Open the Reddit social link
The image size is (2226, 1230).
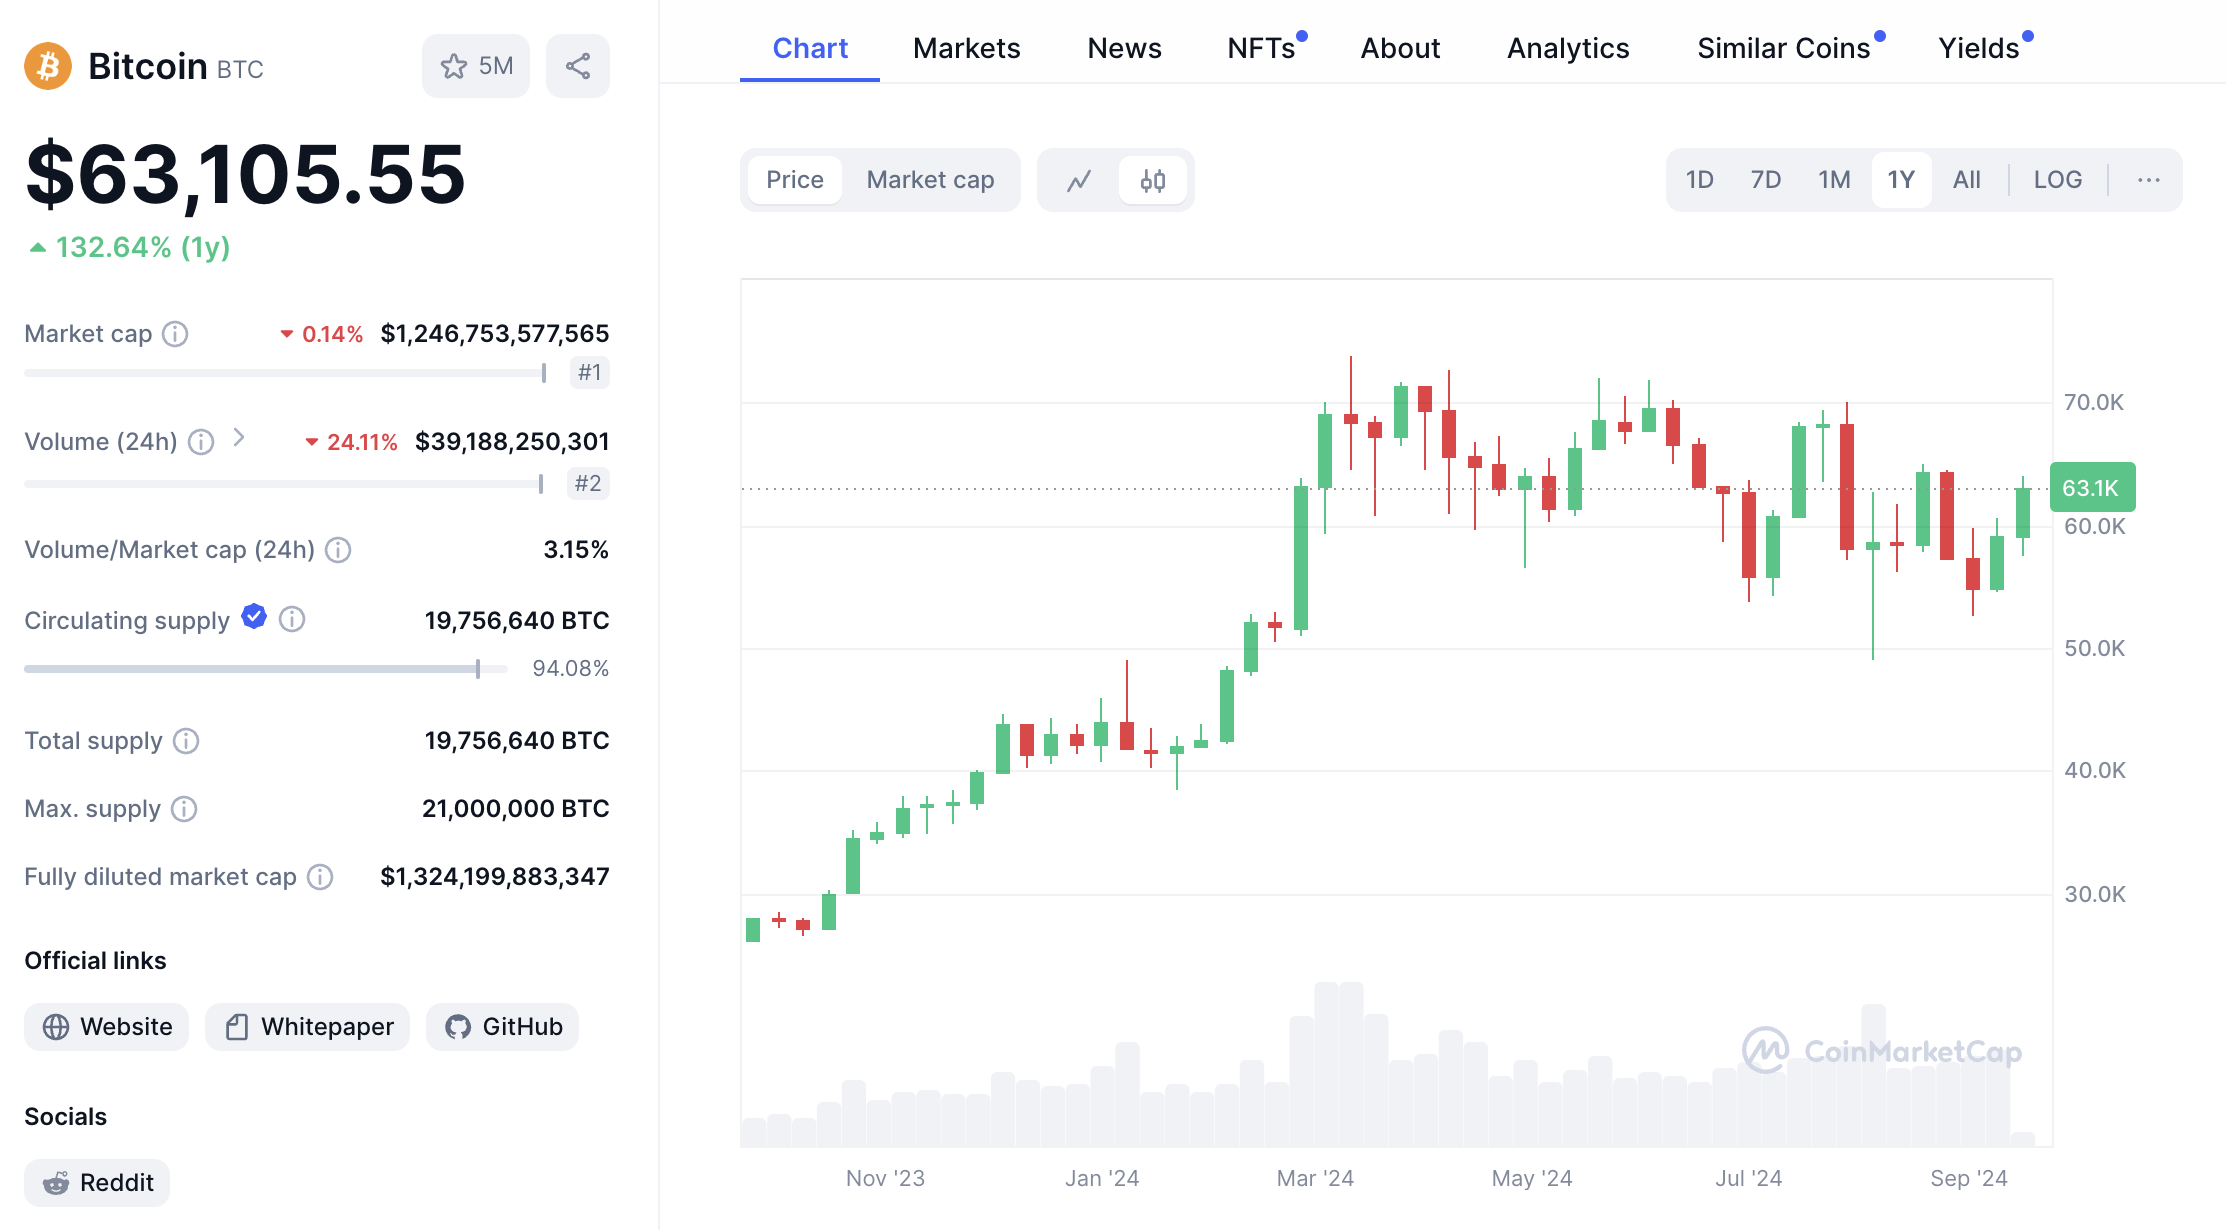click(x=97, y=1183)
